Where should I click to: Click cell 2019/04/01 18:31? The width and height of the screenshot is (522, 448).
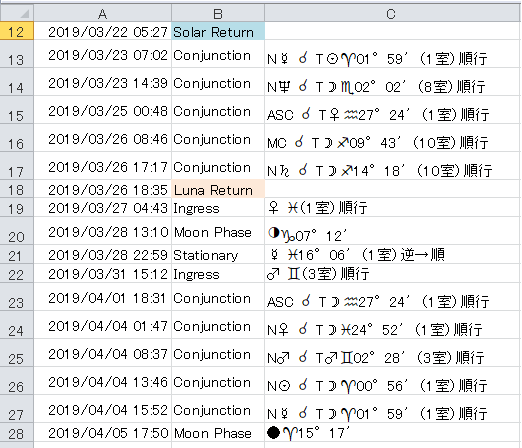click(102, 297)
